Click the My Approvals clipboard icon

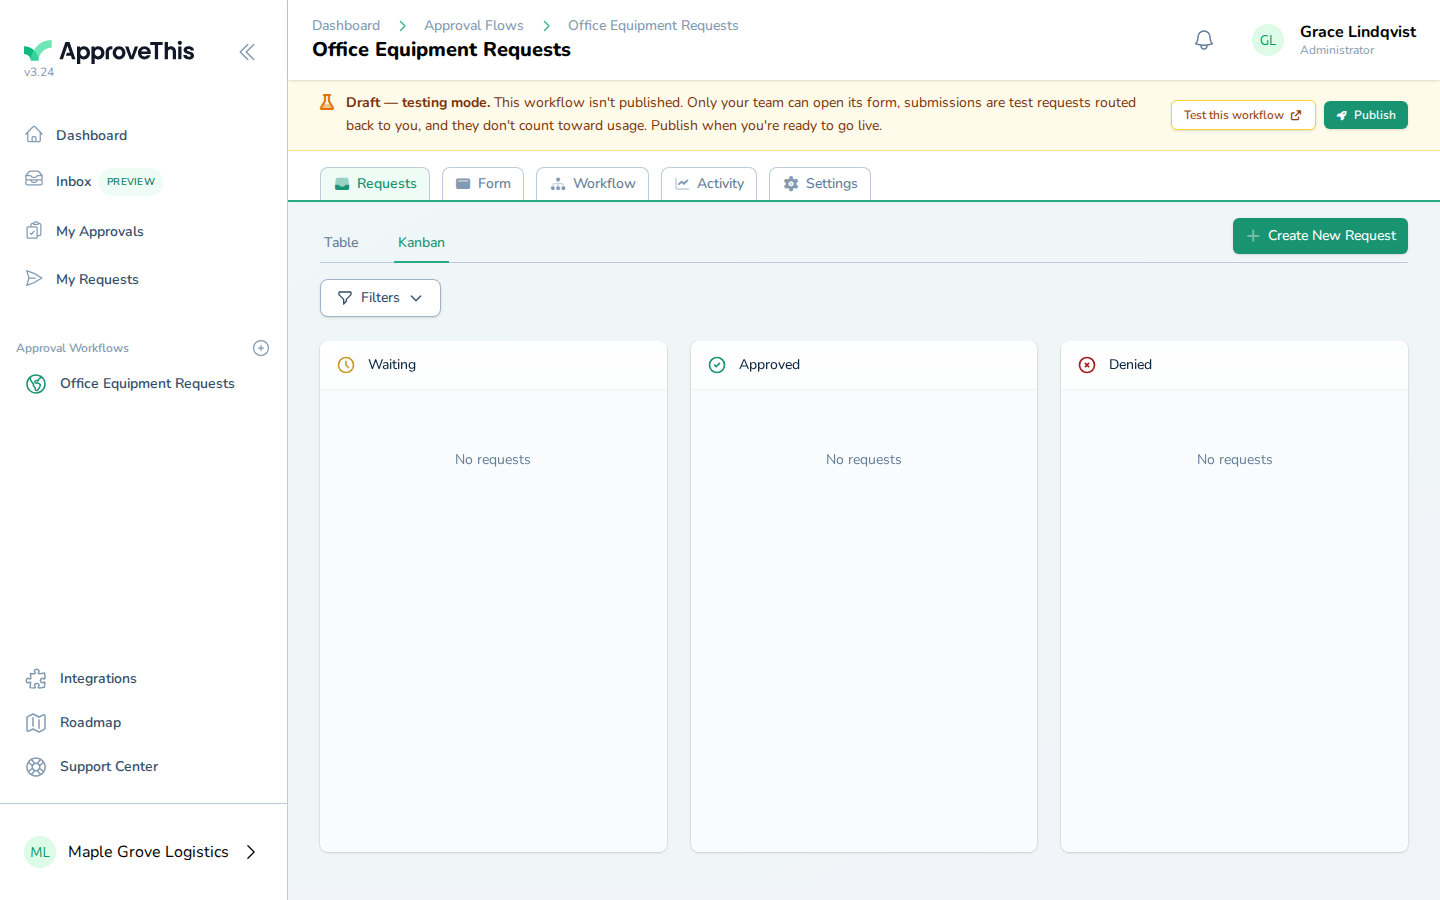pyautogui.click(x=34, y=231)
